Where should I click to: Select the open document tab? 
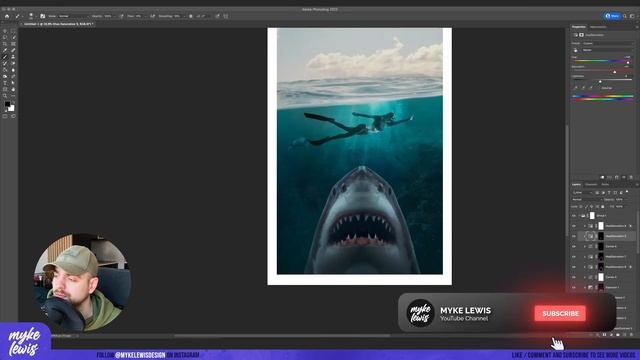coord(58,24)
